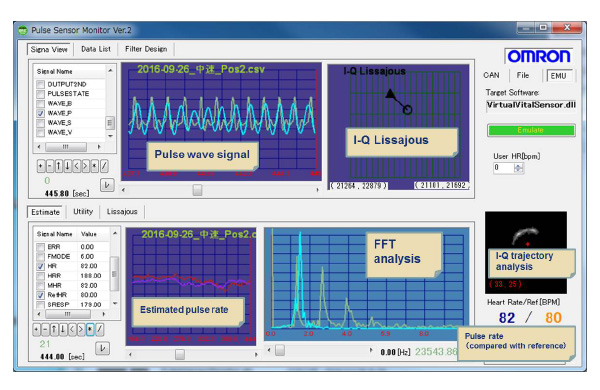The image size is (600, 390).
Task: Click the minus button under the upper signal list
Action: click(50, 166)
